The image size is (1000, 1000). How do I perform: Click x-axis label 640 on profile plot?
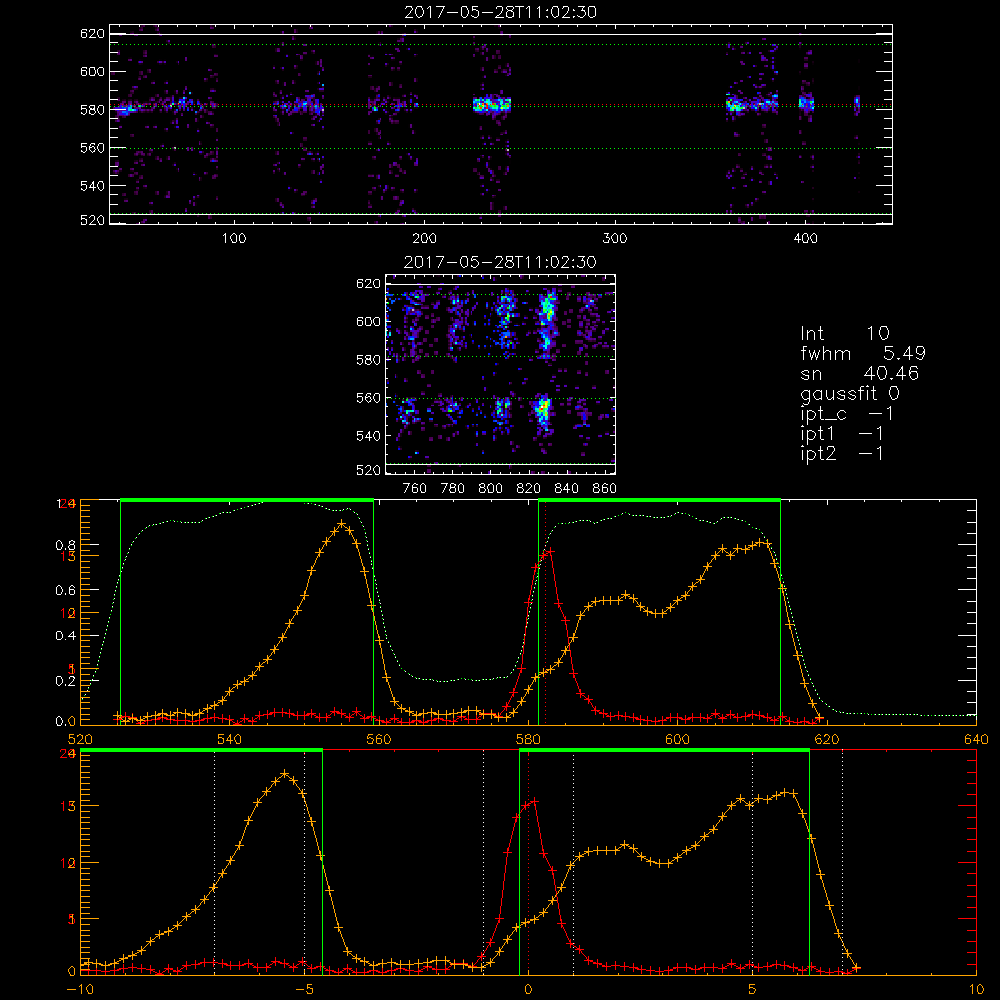pos(976,739)
